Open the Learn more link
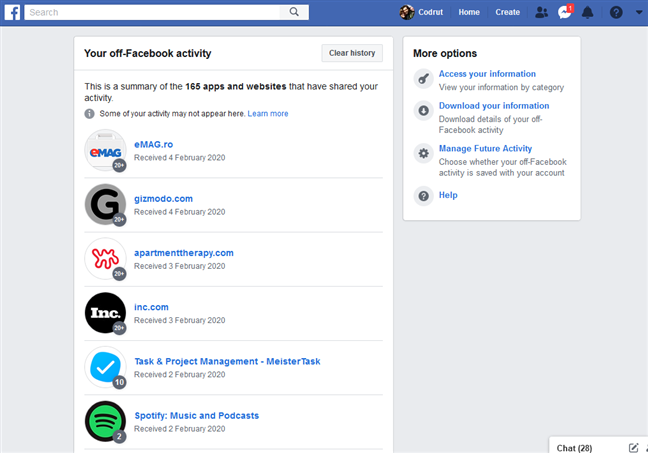 [x=268, y=114]
